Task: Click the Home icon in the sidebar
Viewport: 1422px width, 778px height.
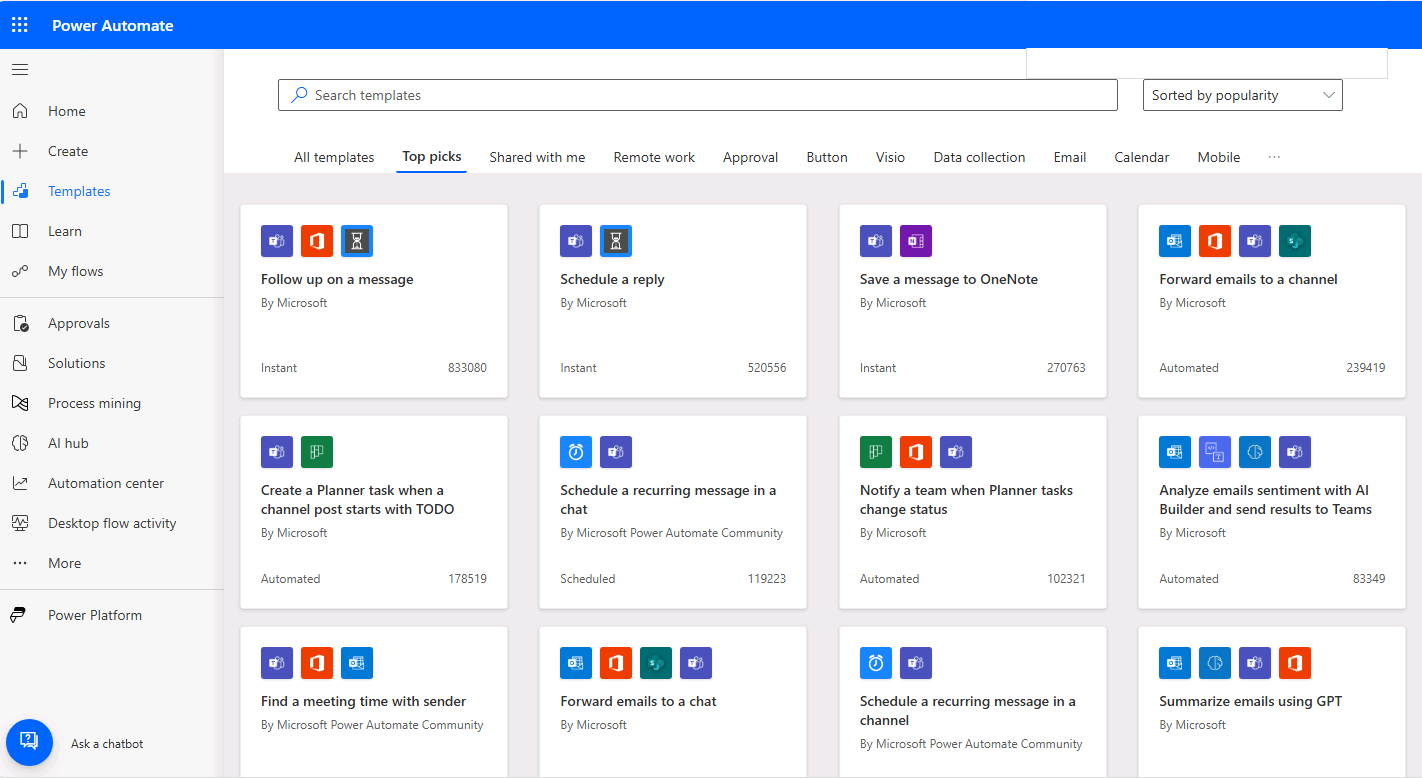Action: (20, 111)
